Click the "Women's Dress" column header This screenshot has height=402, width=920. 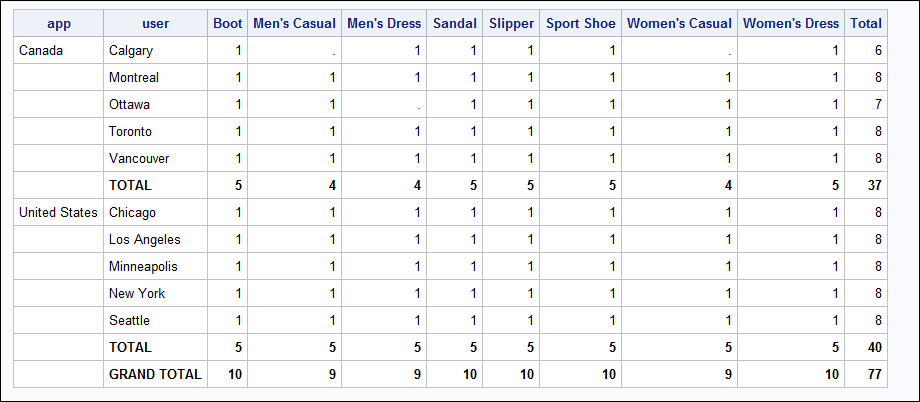click(791, 24)
